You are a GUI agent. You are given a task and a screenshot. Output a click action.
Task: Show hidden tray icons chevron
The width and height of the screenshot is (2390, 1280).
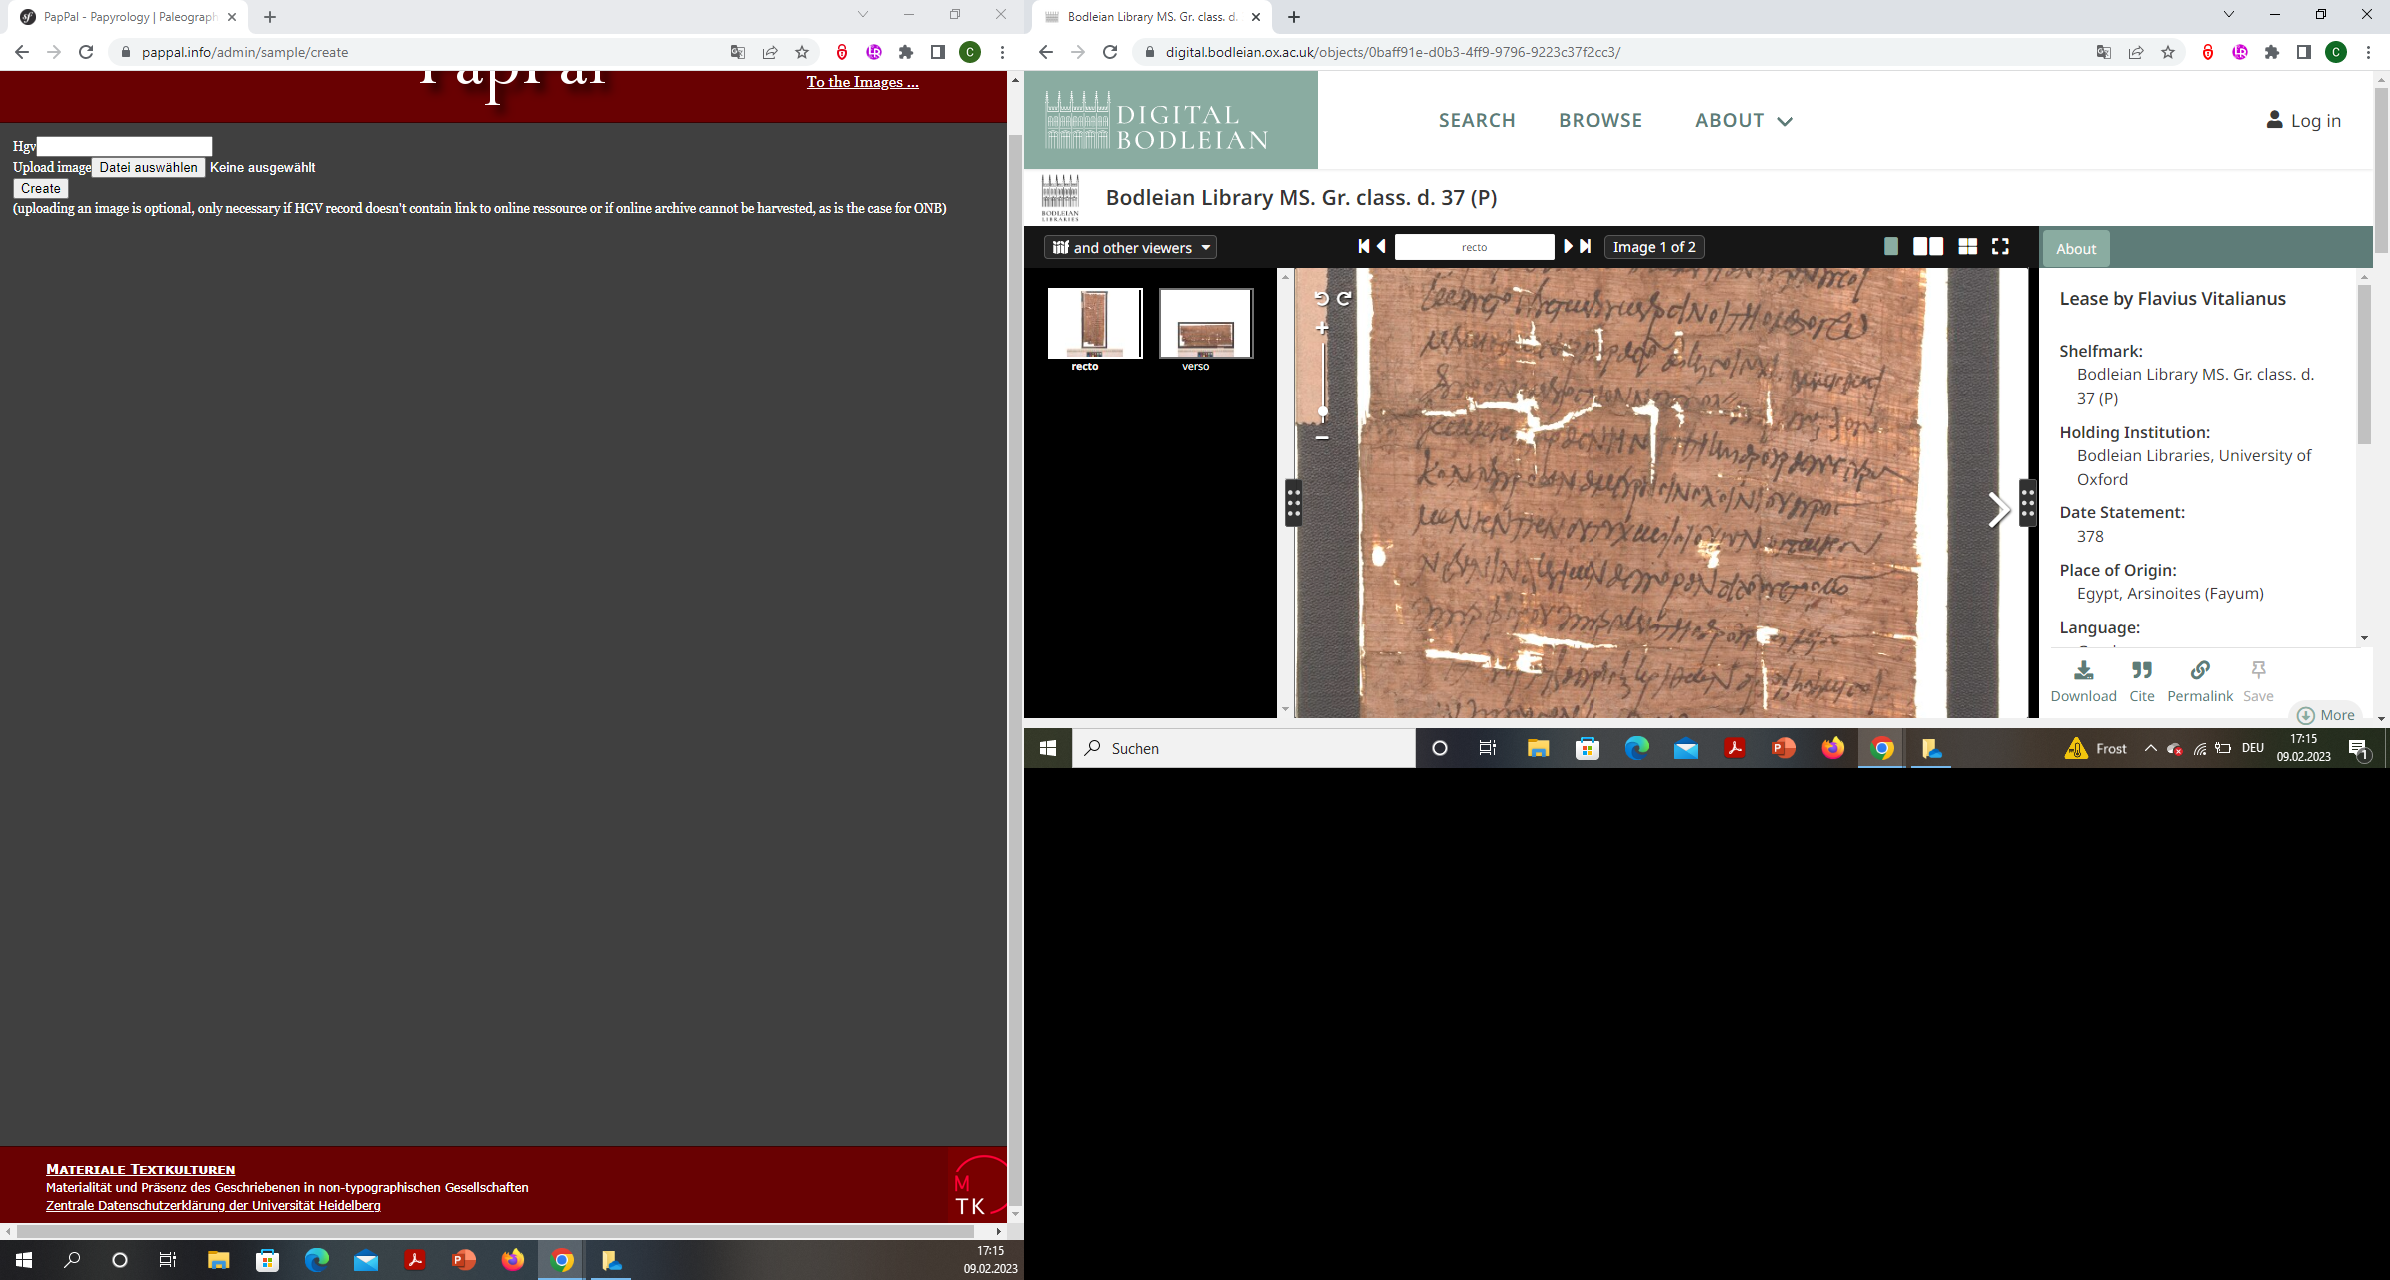click(x=2150, y=748)
